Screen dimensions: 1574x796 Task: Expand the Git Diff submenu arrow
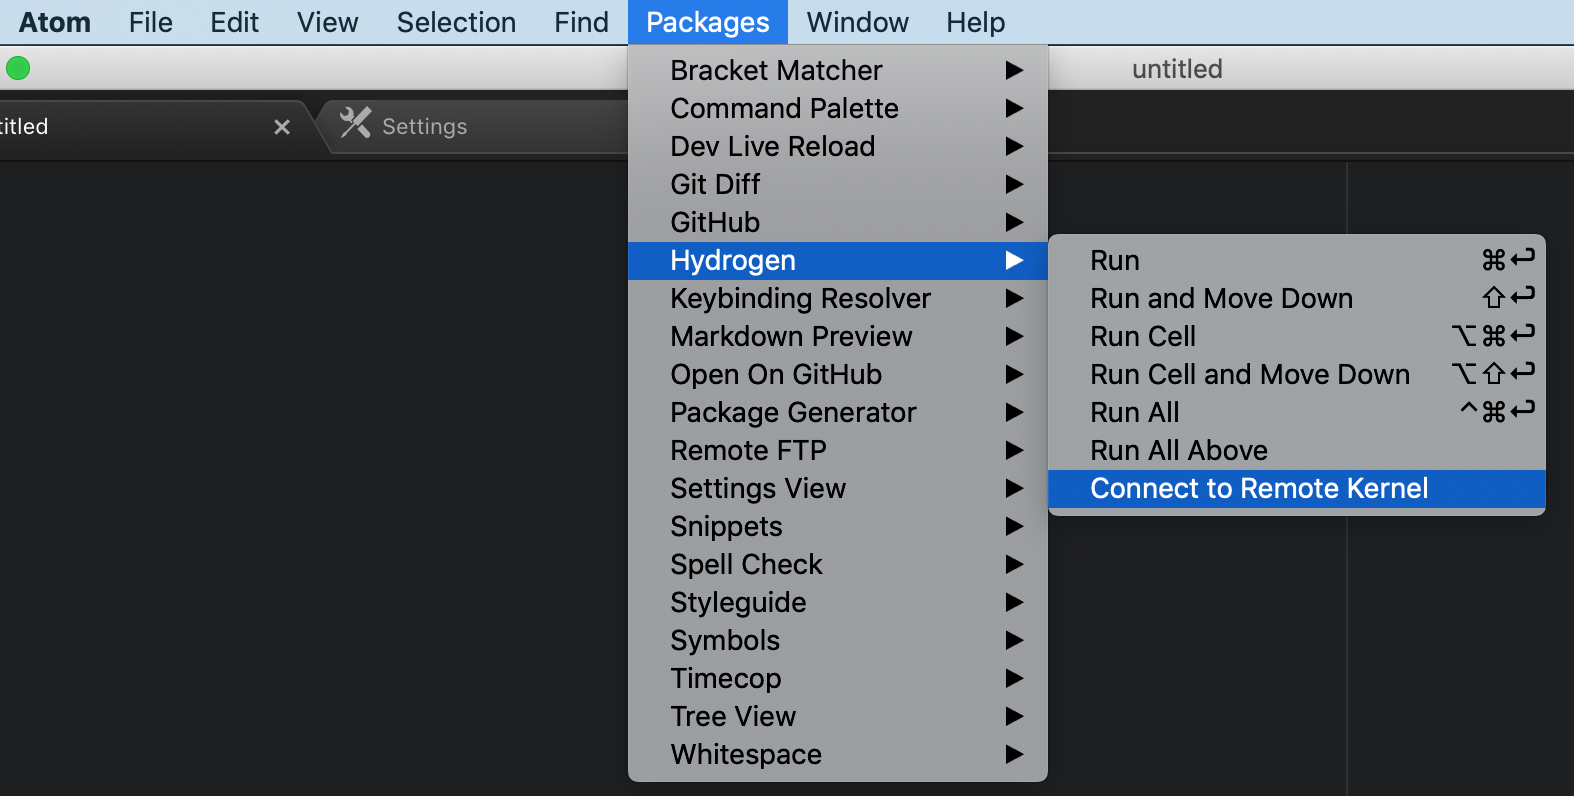click(x=1014, y=184)
